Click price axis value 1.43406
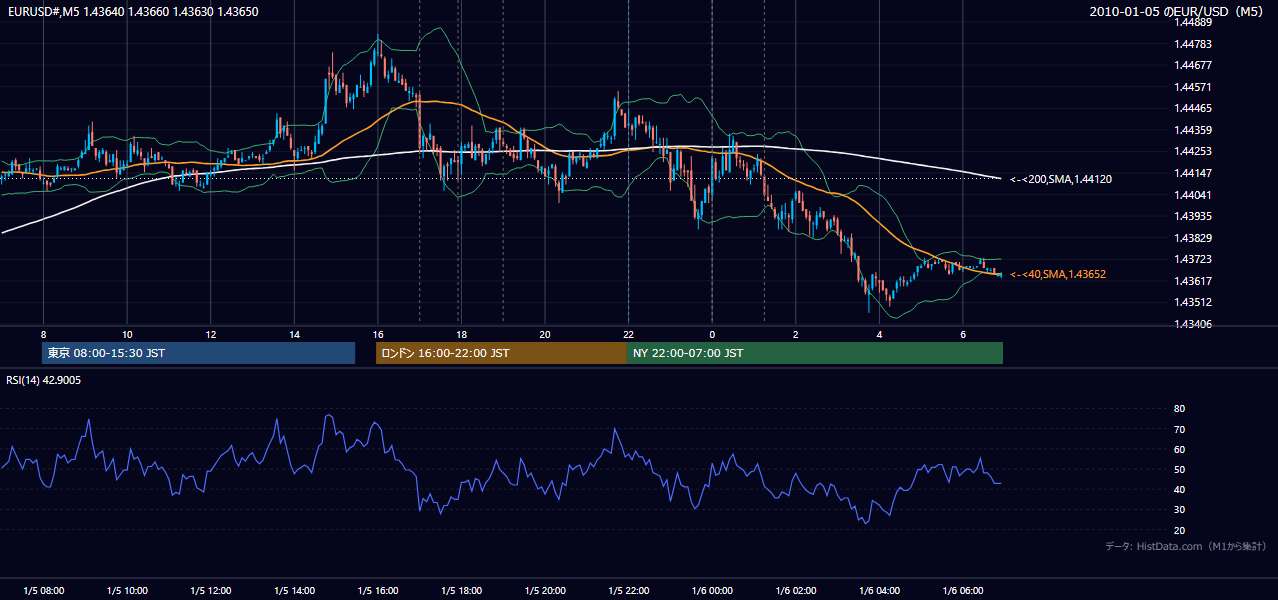1278x600 pixels. point(1193,324)
